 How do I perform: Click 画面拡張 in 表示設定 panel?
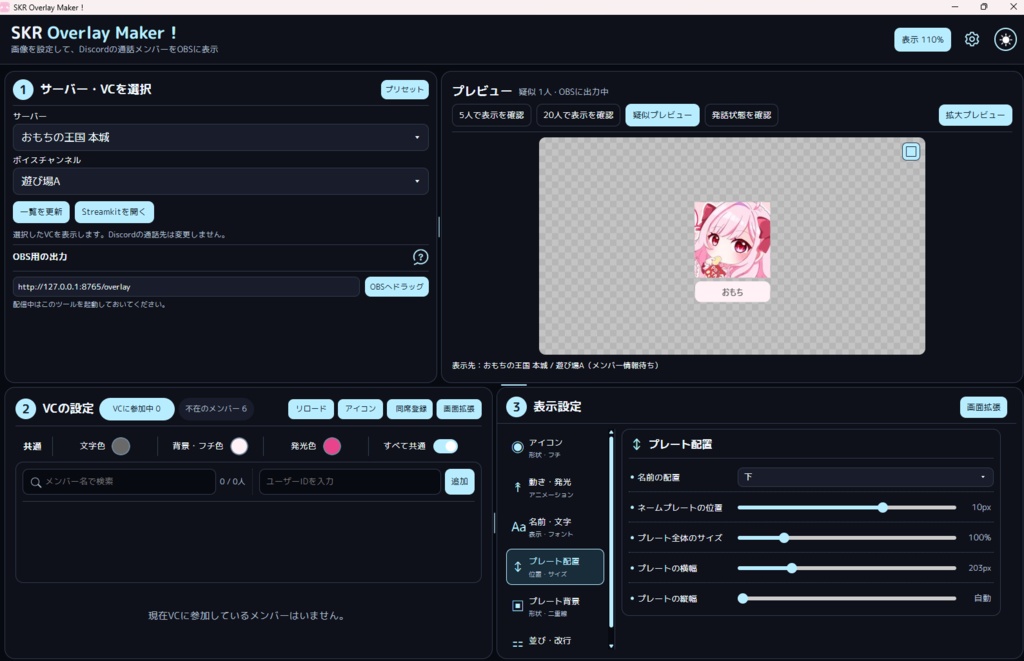click(x=983, y=407)
